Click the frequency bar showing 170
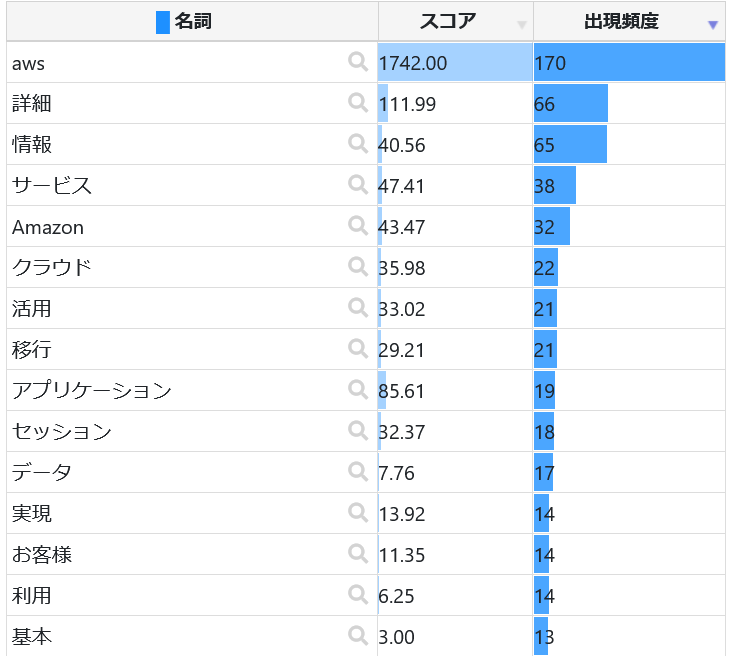This screenshot has width=730, height=656. click(629, 63)
